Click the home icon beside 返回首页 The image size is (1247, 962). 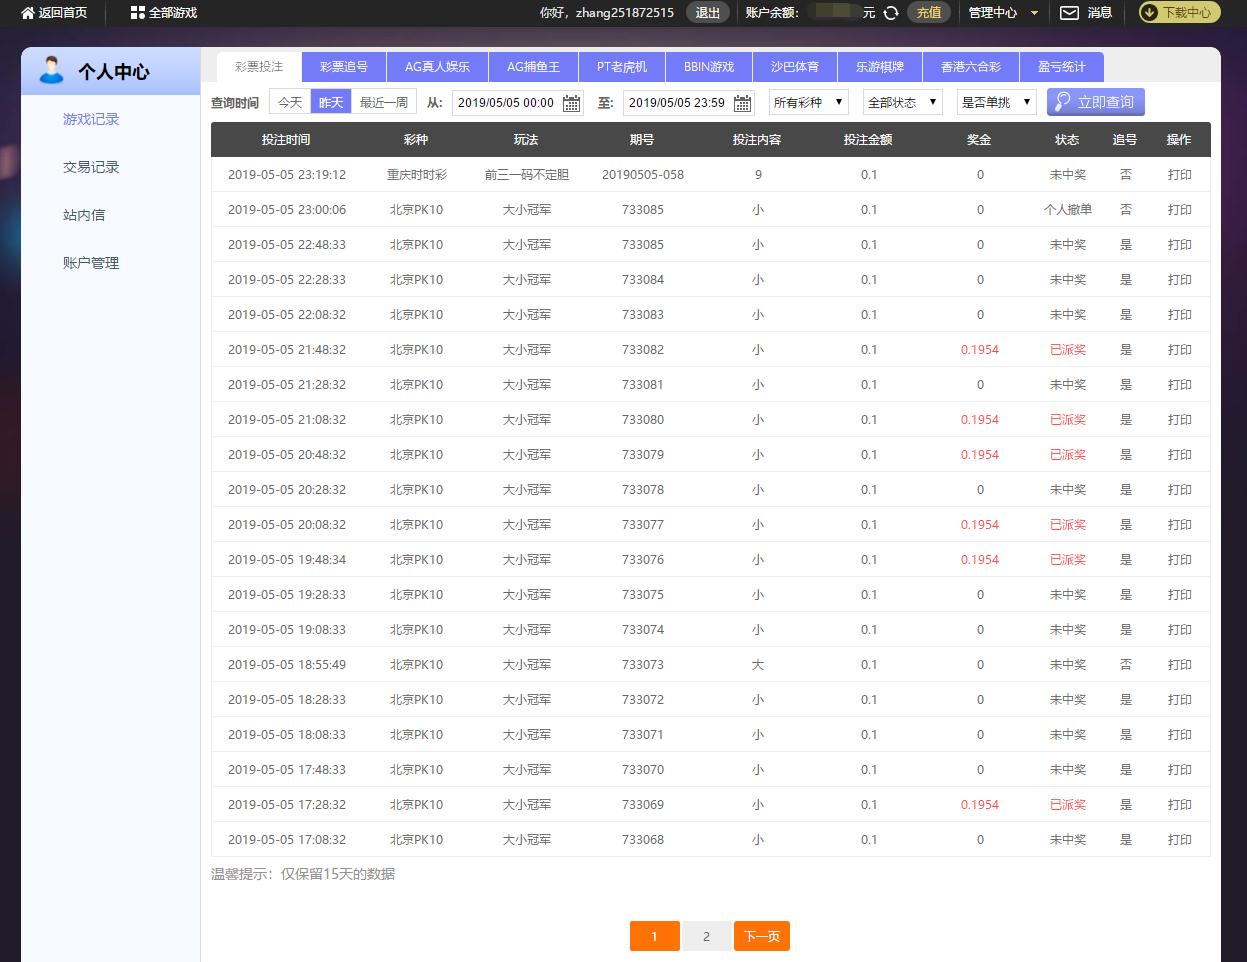pos(28,13)
